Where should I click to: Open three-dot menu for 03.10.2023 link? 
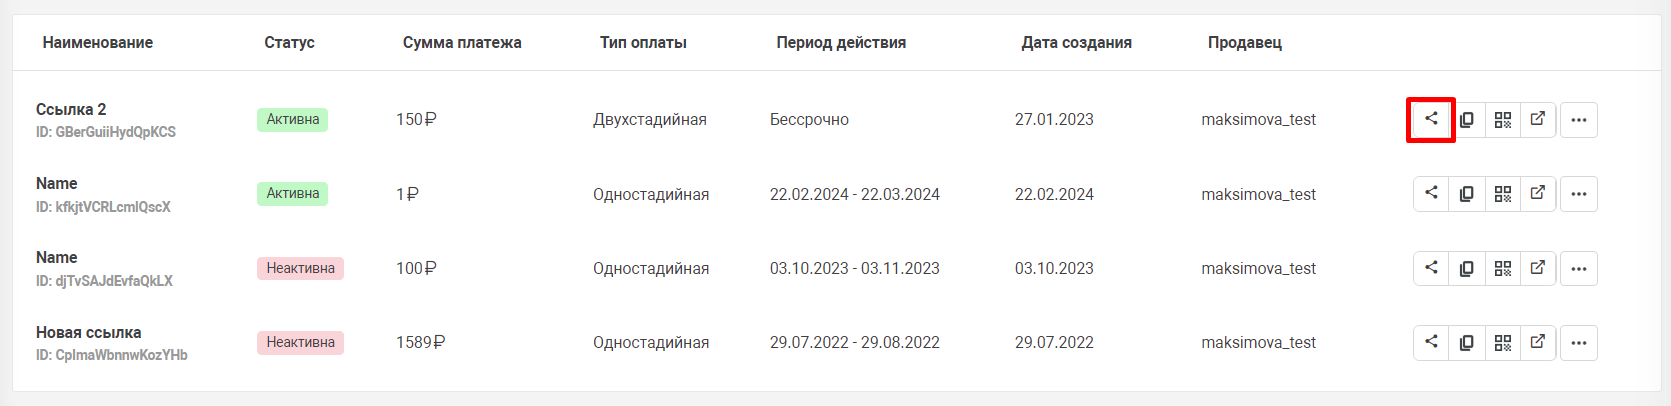point(1579,268)
